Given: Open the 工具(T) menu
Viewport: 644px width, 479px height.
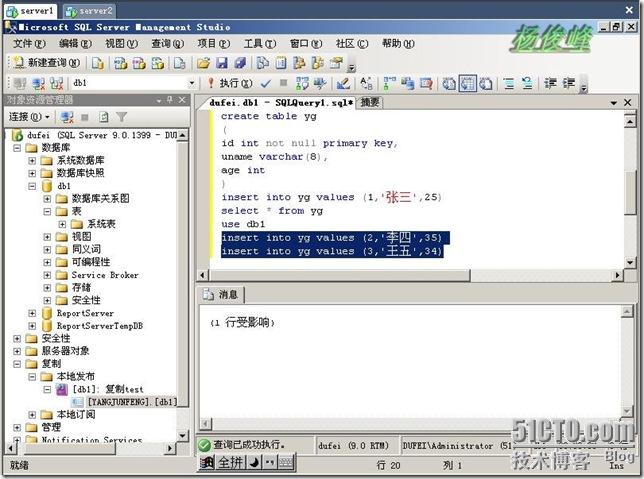Looking at the screenshot, I should 260,44.
